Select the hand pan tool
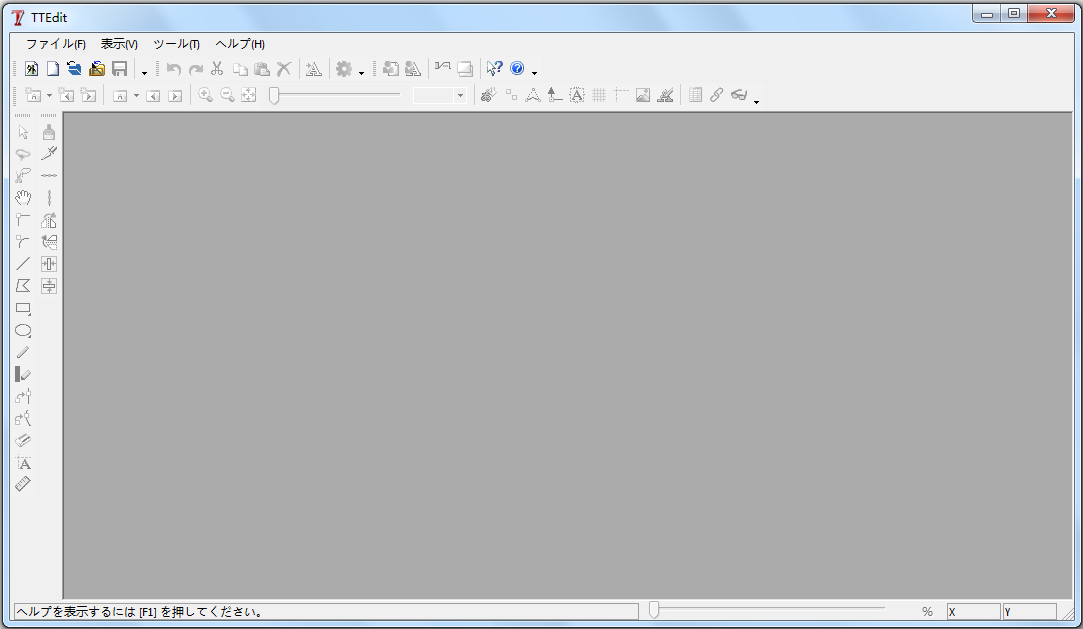Screen dimensions: 1083x629 pos(24,198)
